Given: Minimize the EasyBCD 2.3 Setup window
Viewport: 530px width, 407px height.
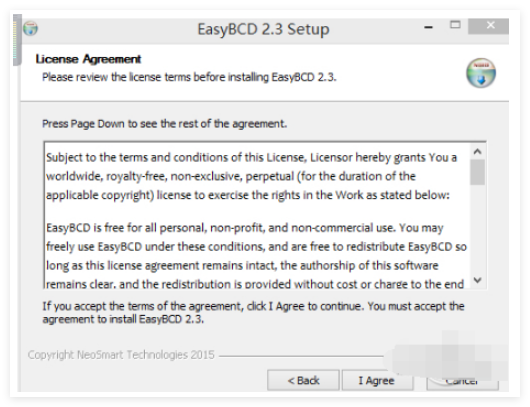Looking at the screenshot, I should coord(429,27).
